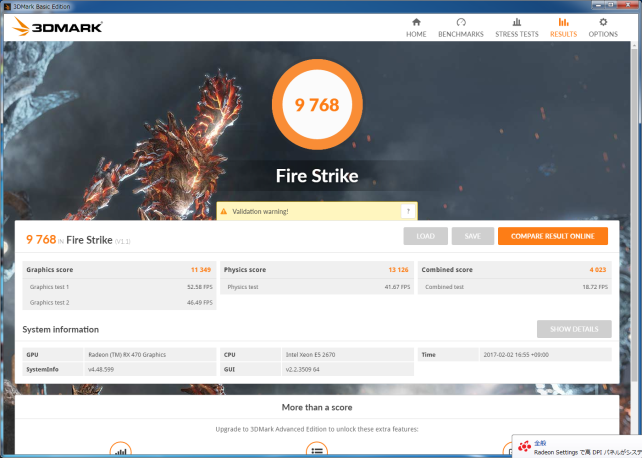
Task: Go to the BENCHMARKS tab
Action: [461, 28]
